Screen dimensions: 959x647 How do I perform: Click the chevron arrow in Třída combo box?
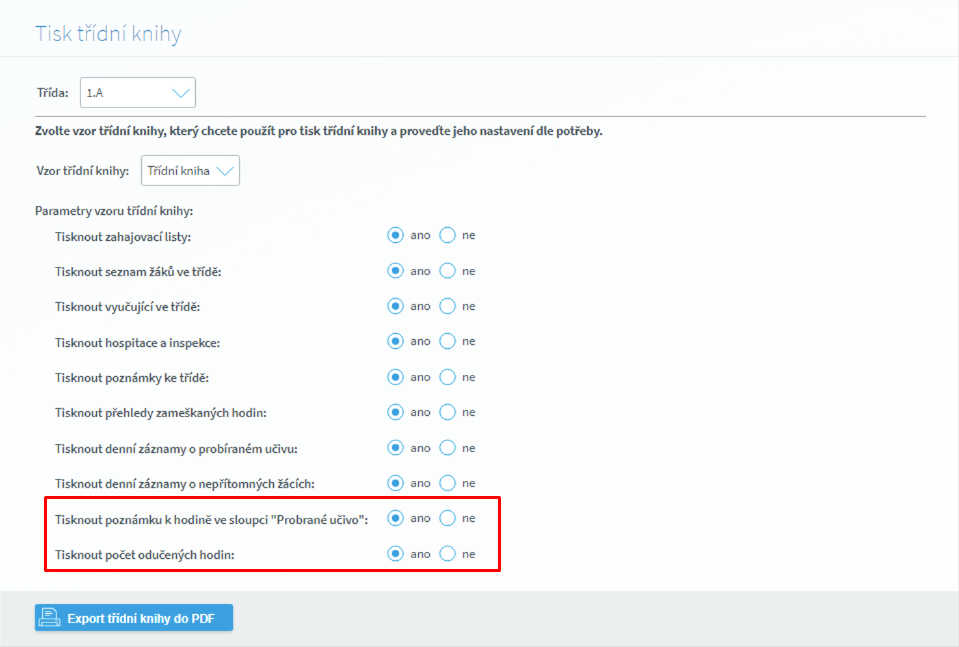pyautogui.click(x=181, y=92)
